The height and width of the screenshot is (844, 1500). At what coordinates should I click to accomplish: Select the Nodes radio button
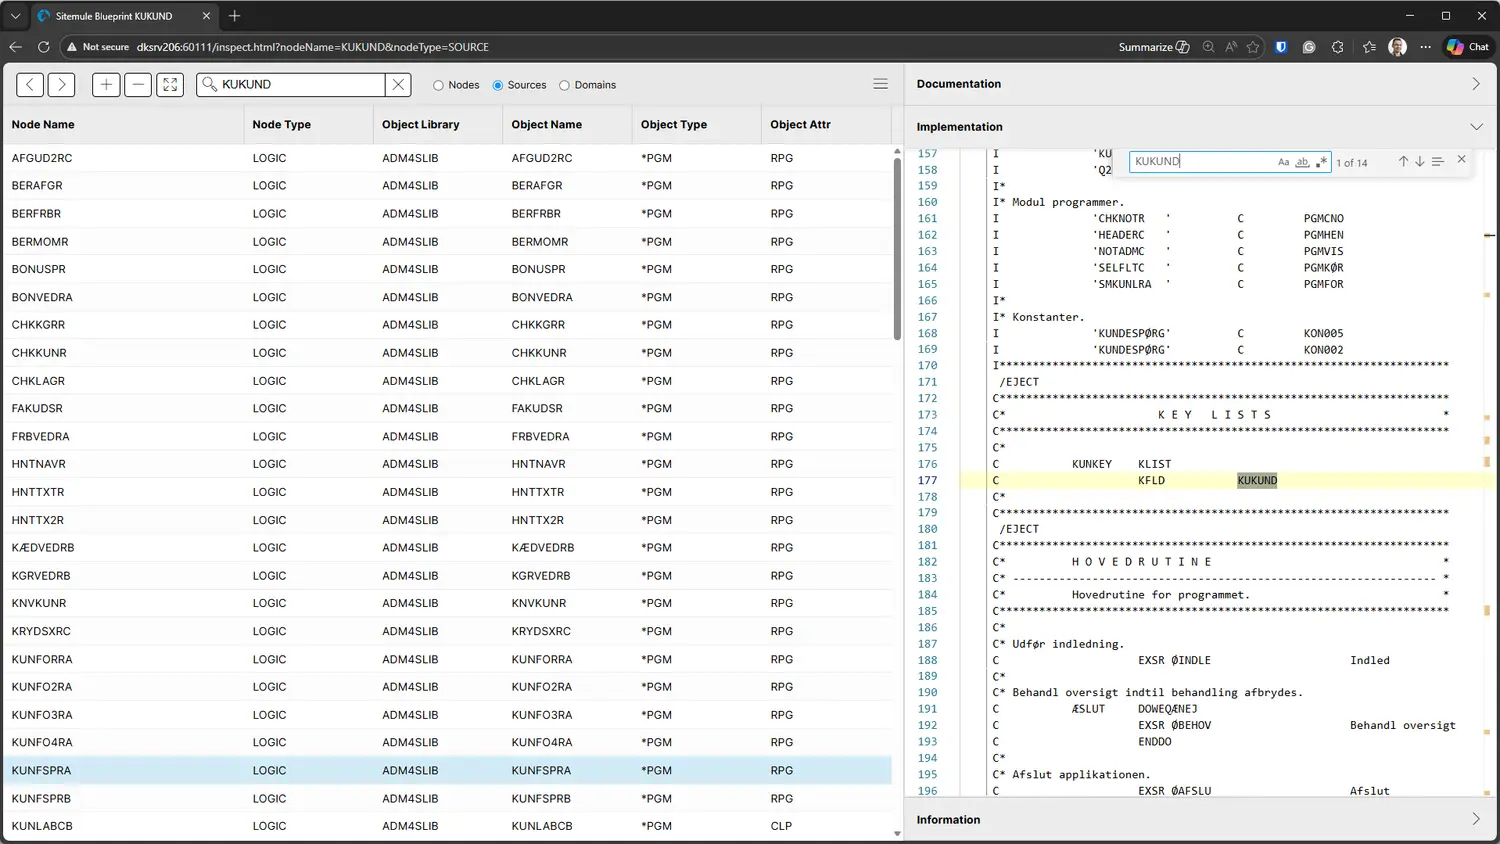pos(438,85)
